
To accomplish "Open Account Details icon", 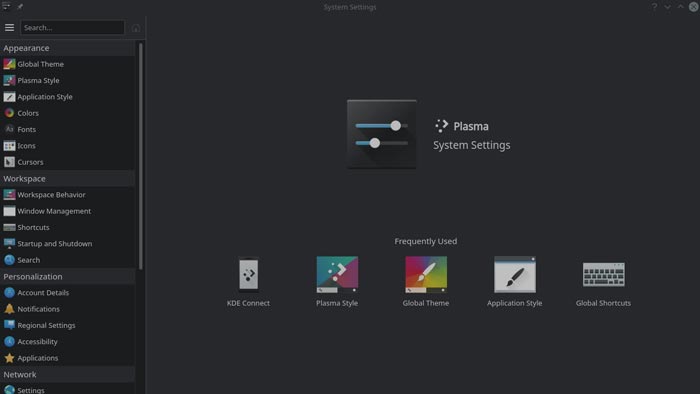I will [x=9, y=293].
